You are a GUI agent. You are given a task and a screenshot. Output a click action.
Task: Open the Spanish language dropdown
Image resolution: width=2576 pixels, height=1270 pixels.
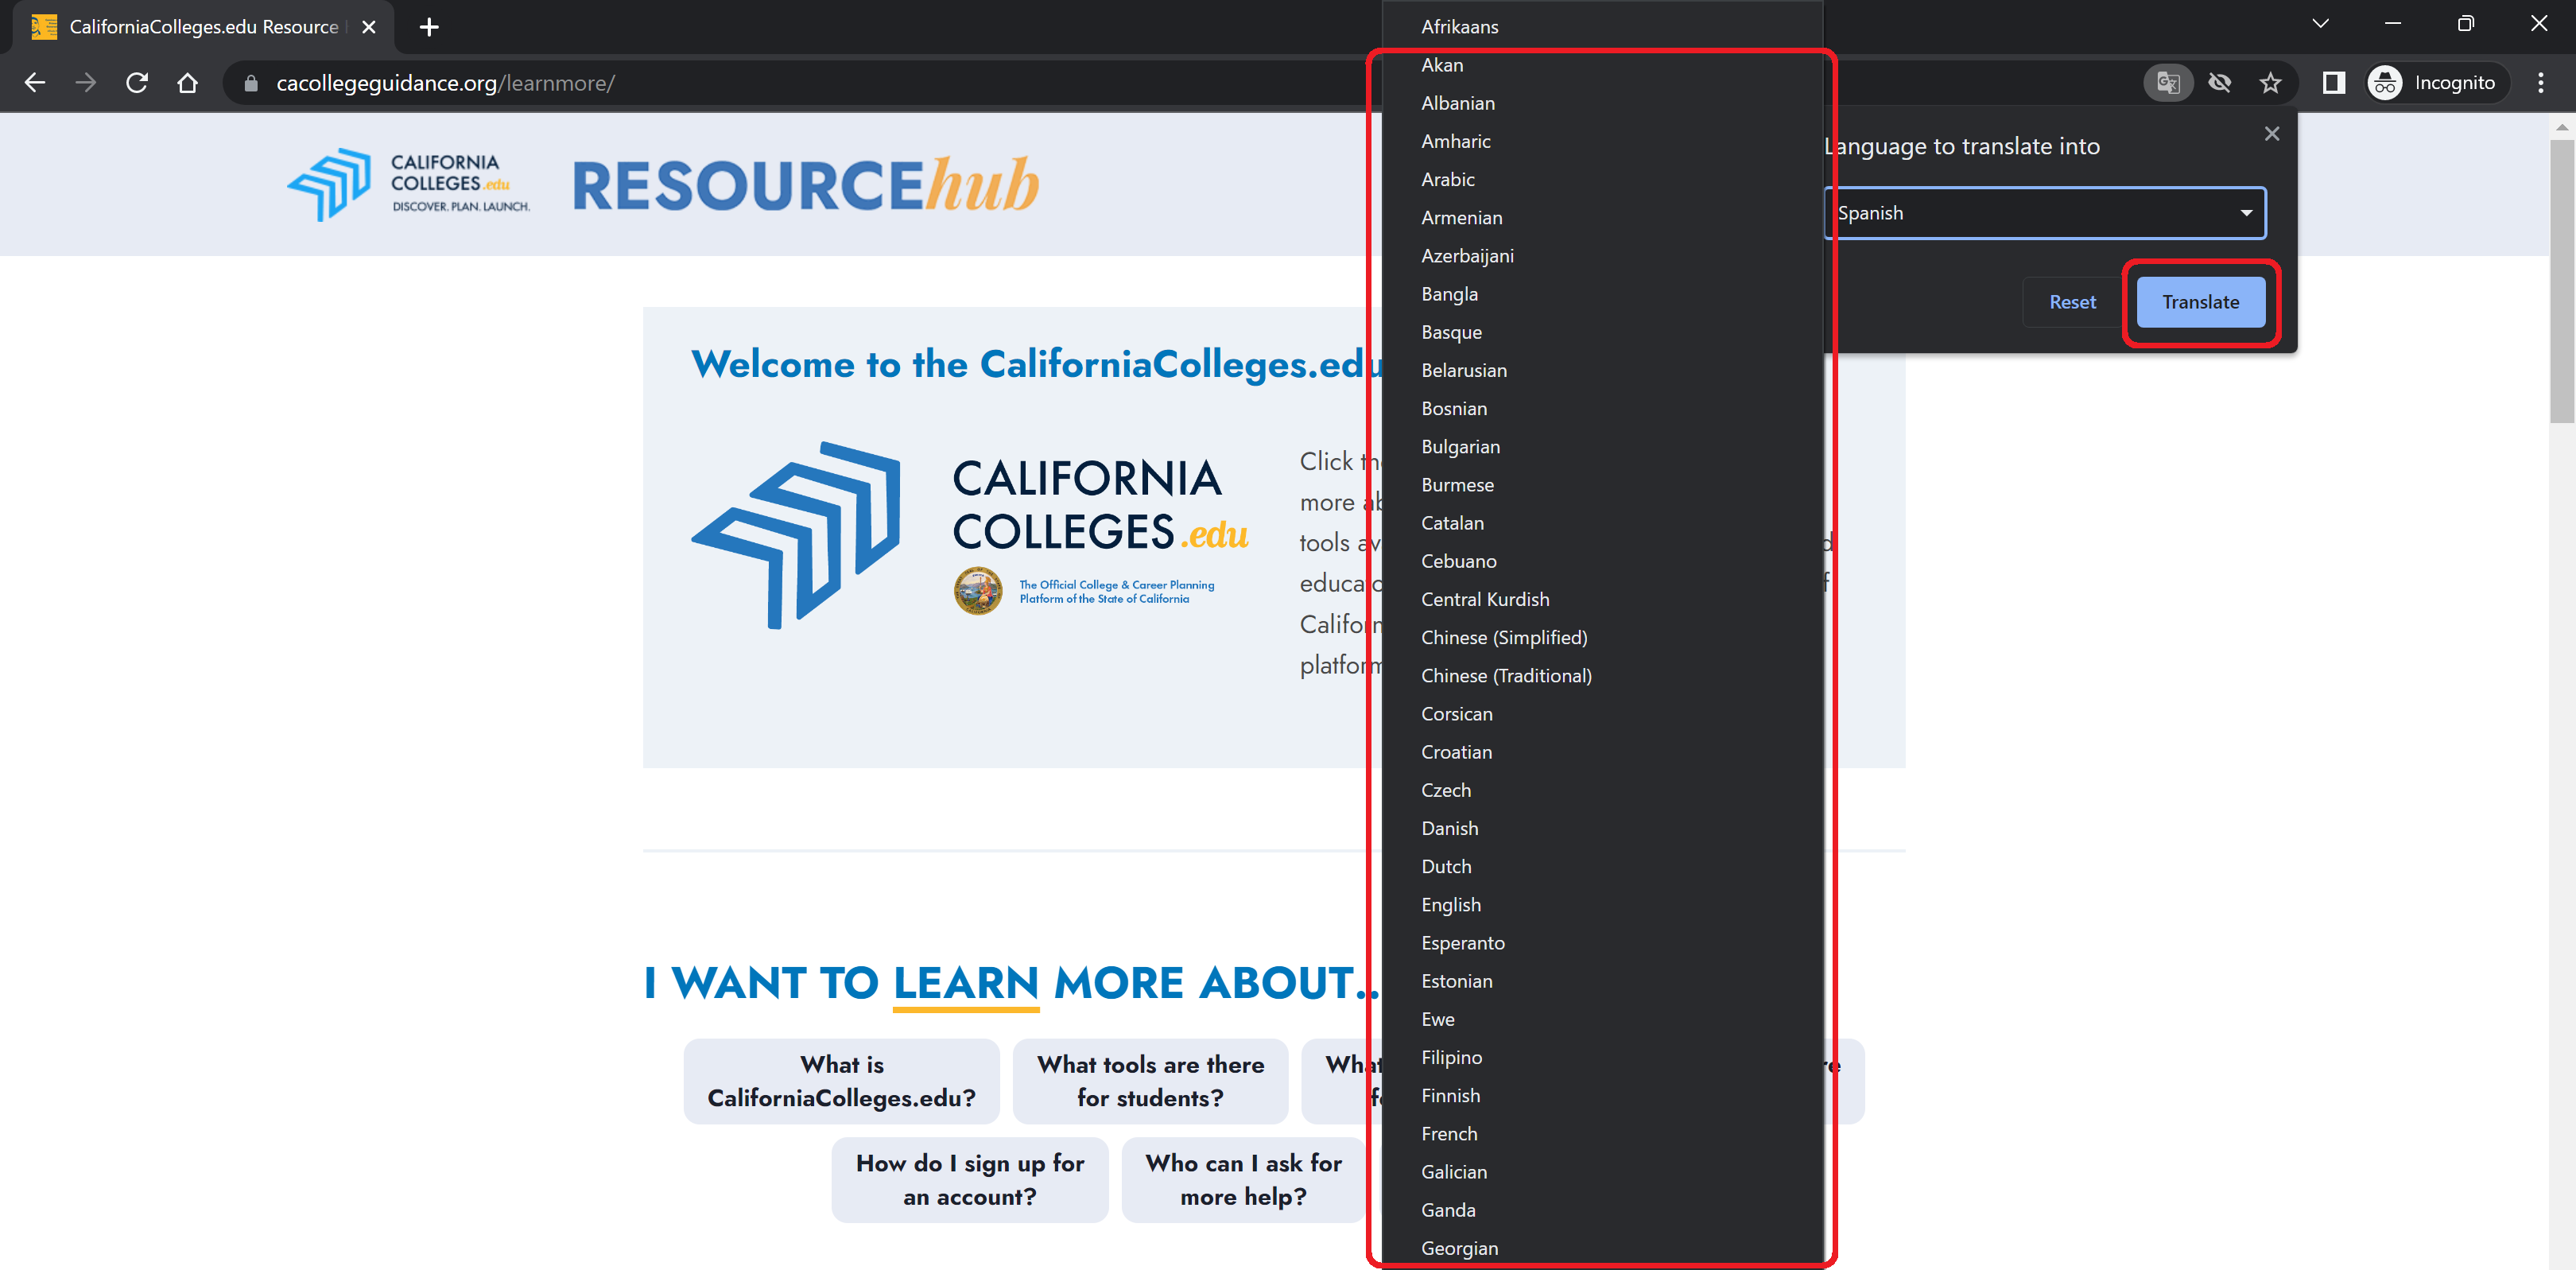[x=2044, y=213]
